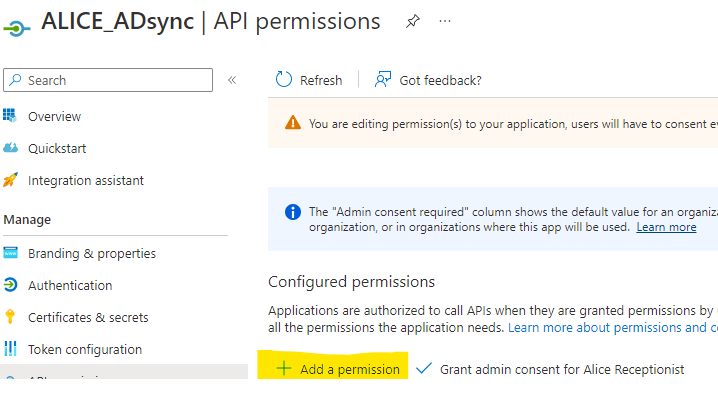The image size is (718, 397).
Task: Click the blue info circle icon
Action: tap(293, 212)
